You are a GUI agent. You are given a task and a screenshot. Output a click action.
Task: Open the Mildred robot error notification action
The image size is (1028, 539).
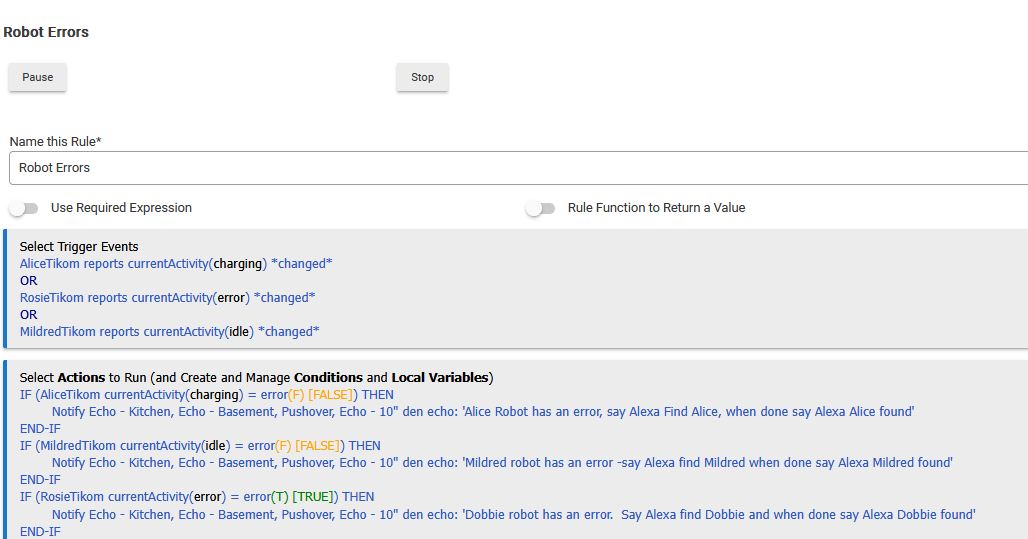tap(502, 463)
